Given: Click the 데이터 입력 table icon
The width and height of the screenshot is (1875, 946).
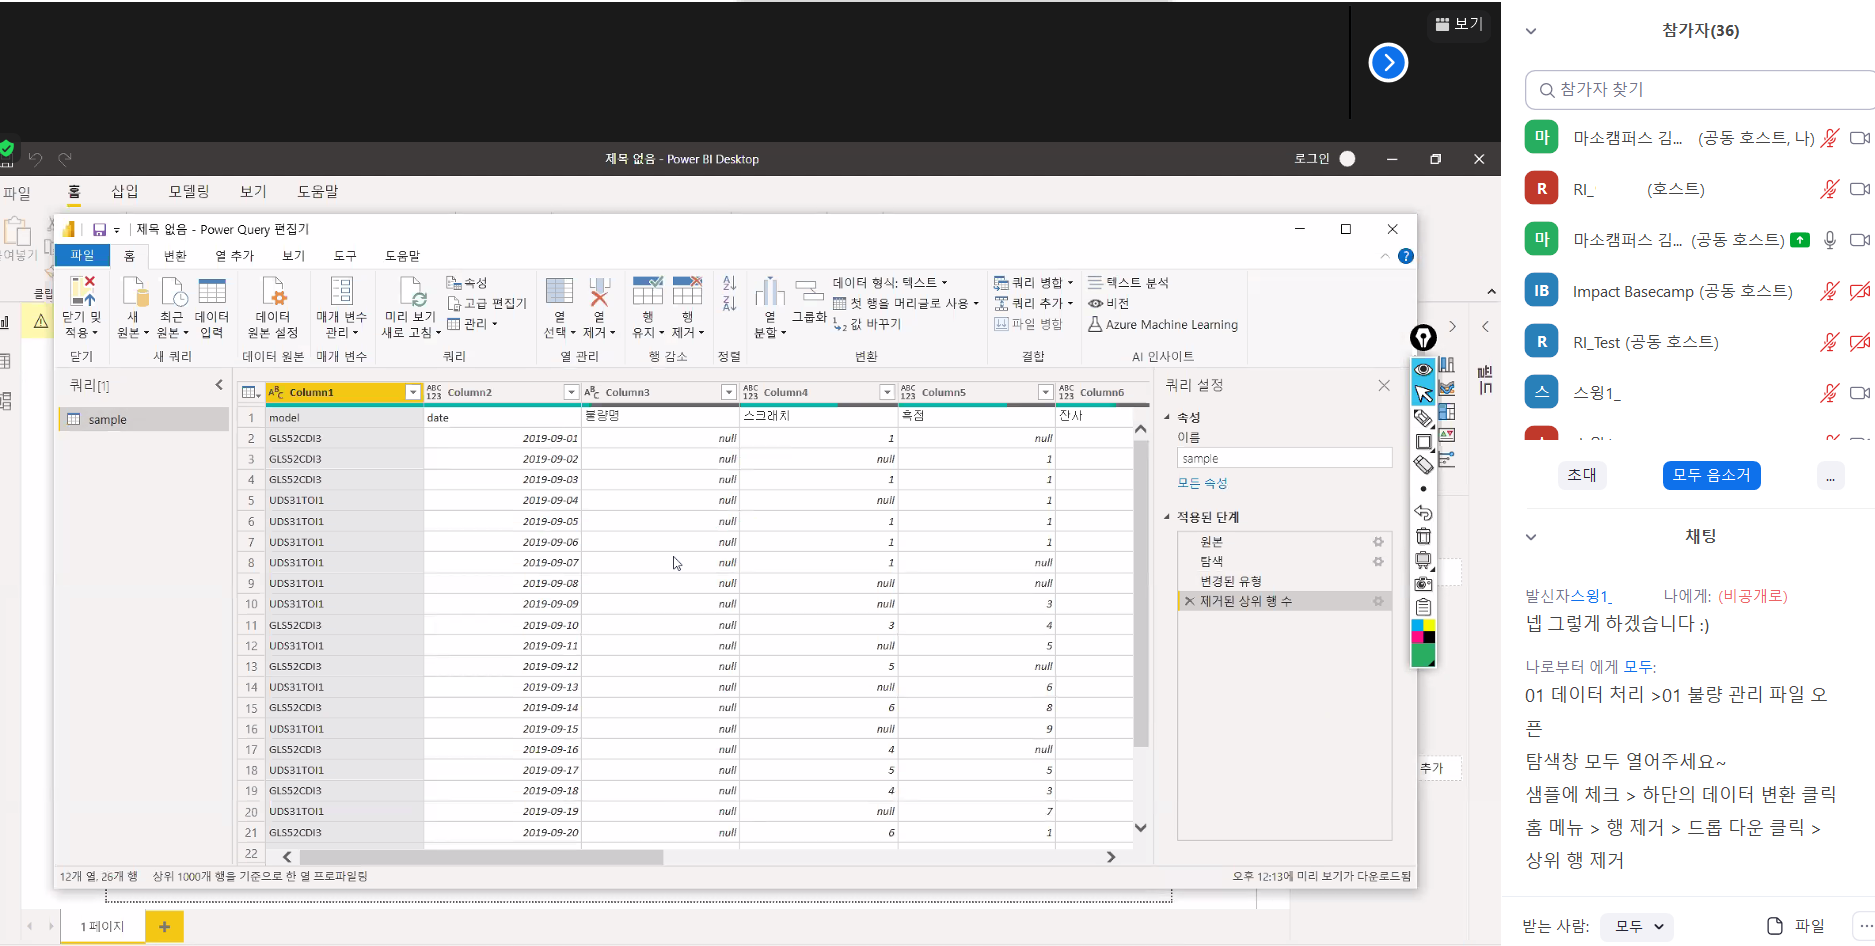Looking at the screenshot, I should pos(212,293).
